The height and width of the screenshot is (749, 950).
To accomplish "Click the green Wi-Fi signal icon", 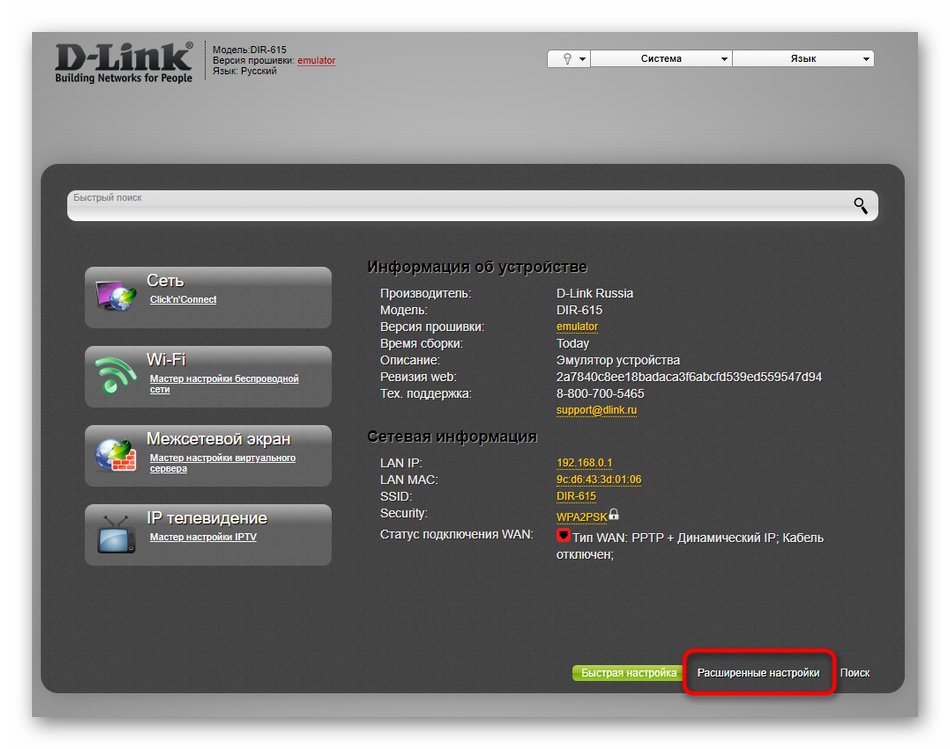I will (116, 377).
